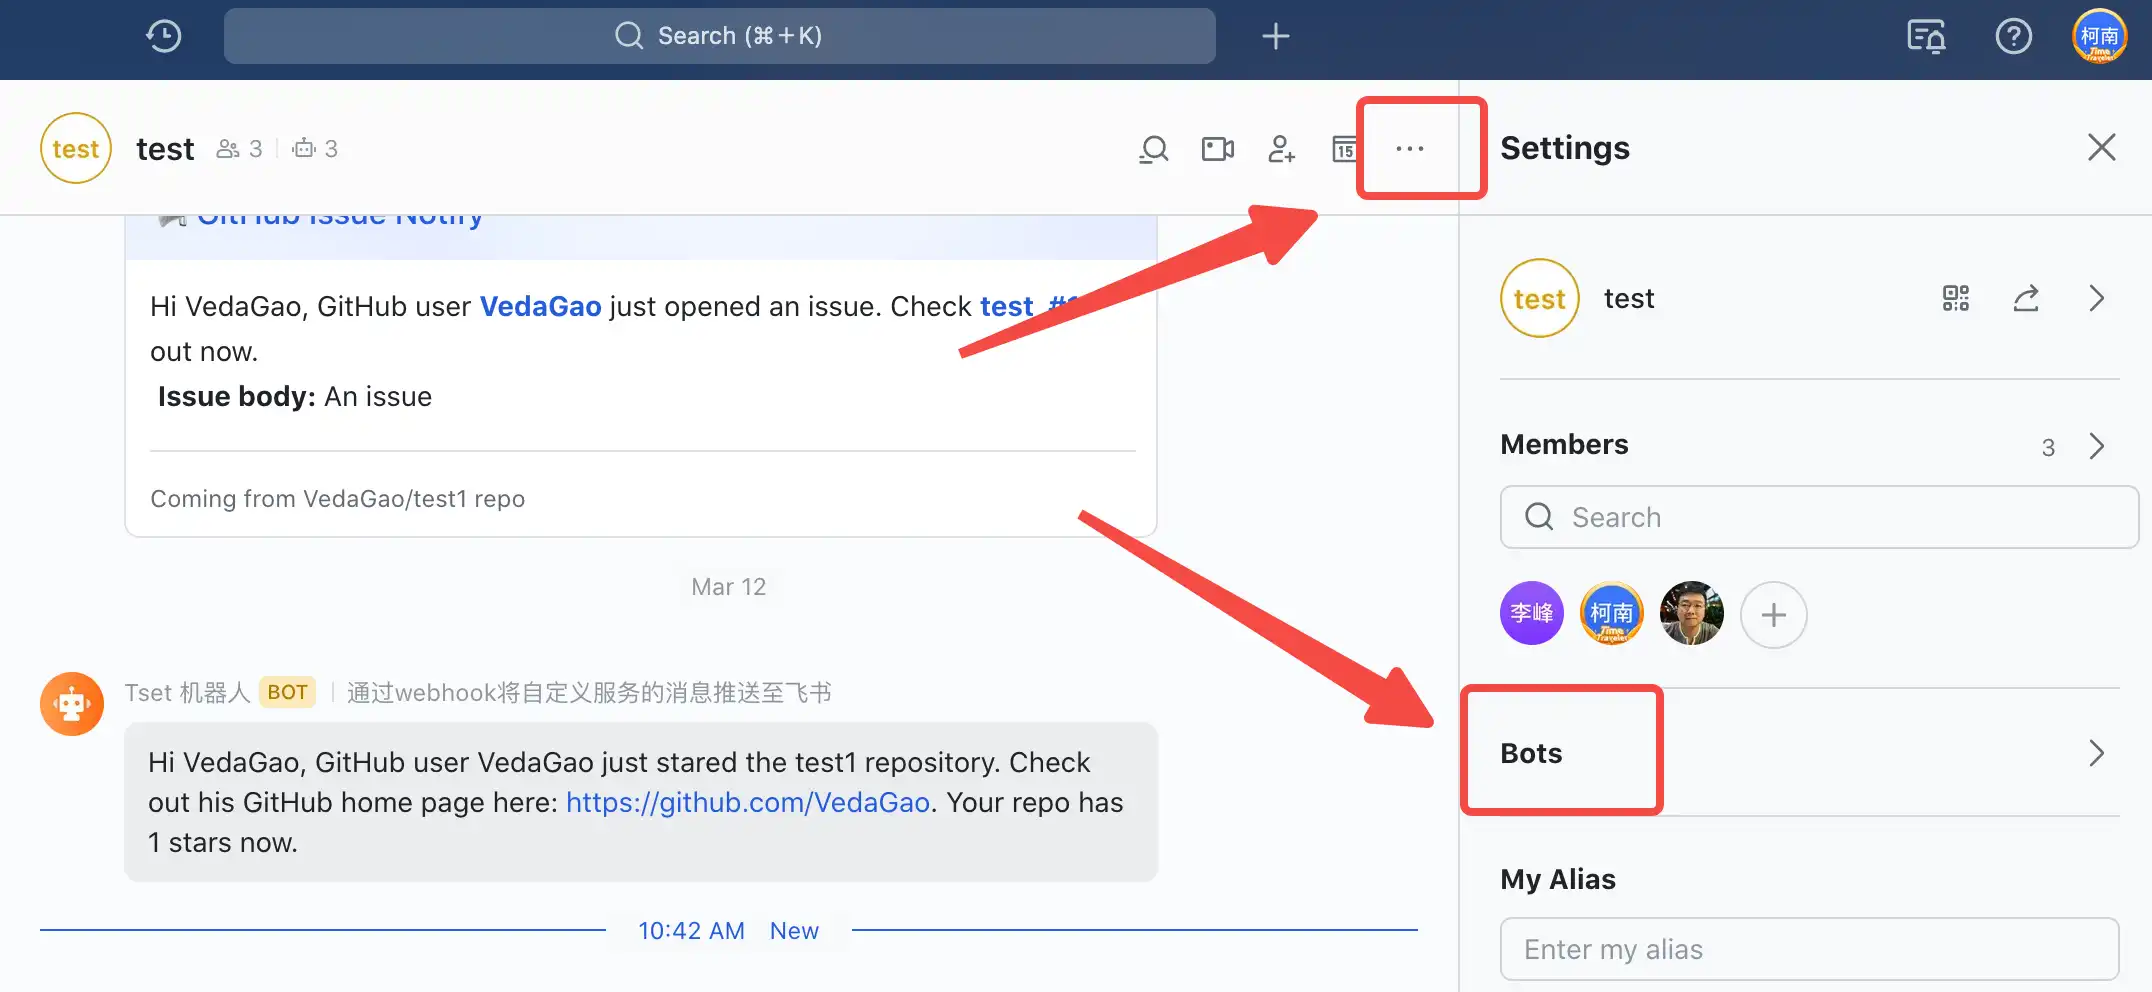The width and height of the screenshot is (2152, 992).
Task: Select the purple 李峰 member avatar
Action: 1531,613
